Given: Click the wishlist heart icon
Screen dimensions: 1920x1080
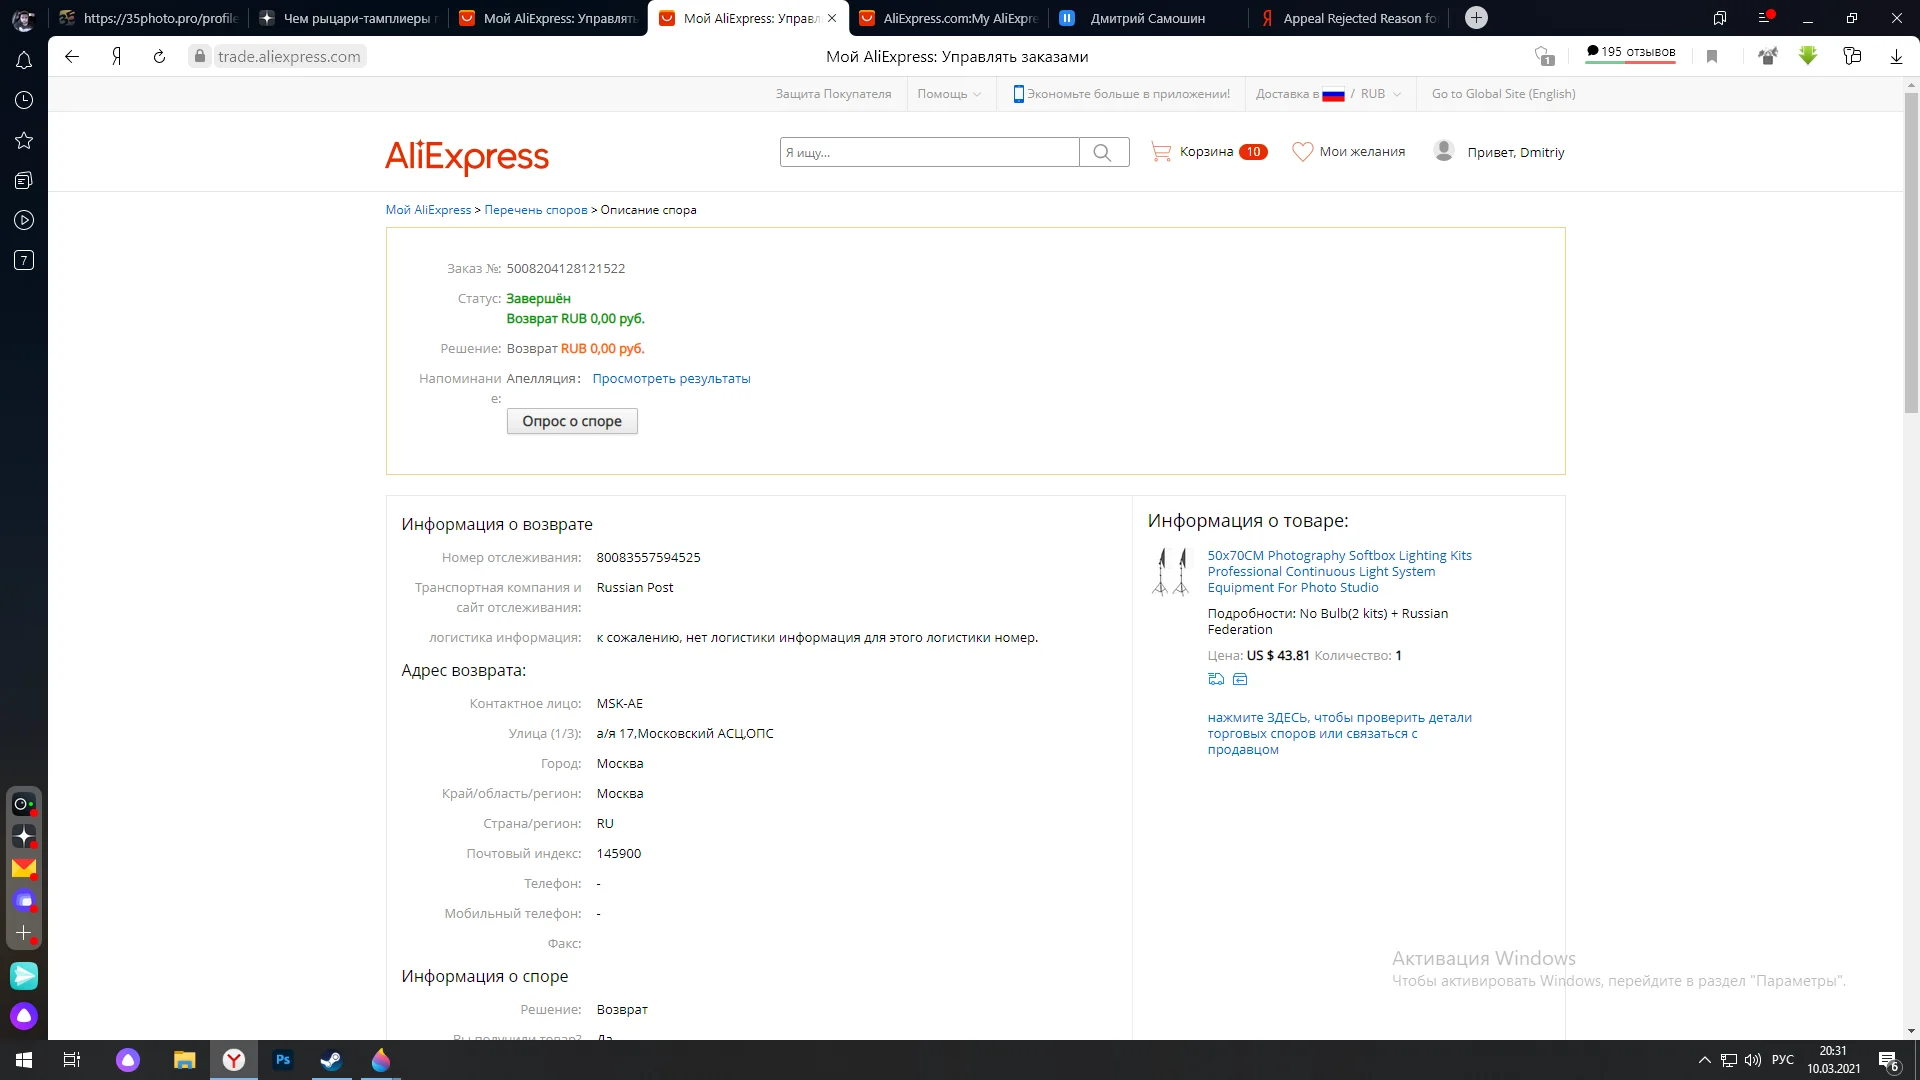Looking at the screenshot, I should point(1302,152).
